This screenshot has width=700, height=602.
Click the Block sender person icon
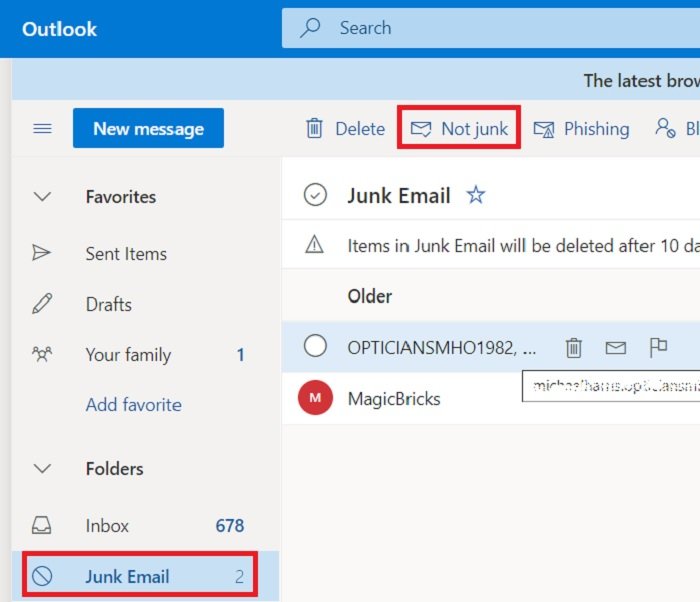coord(665,128)
